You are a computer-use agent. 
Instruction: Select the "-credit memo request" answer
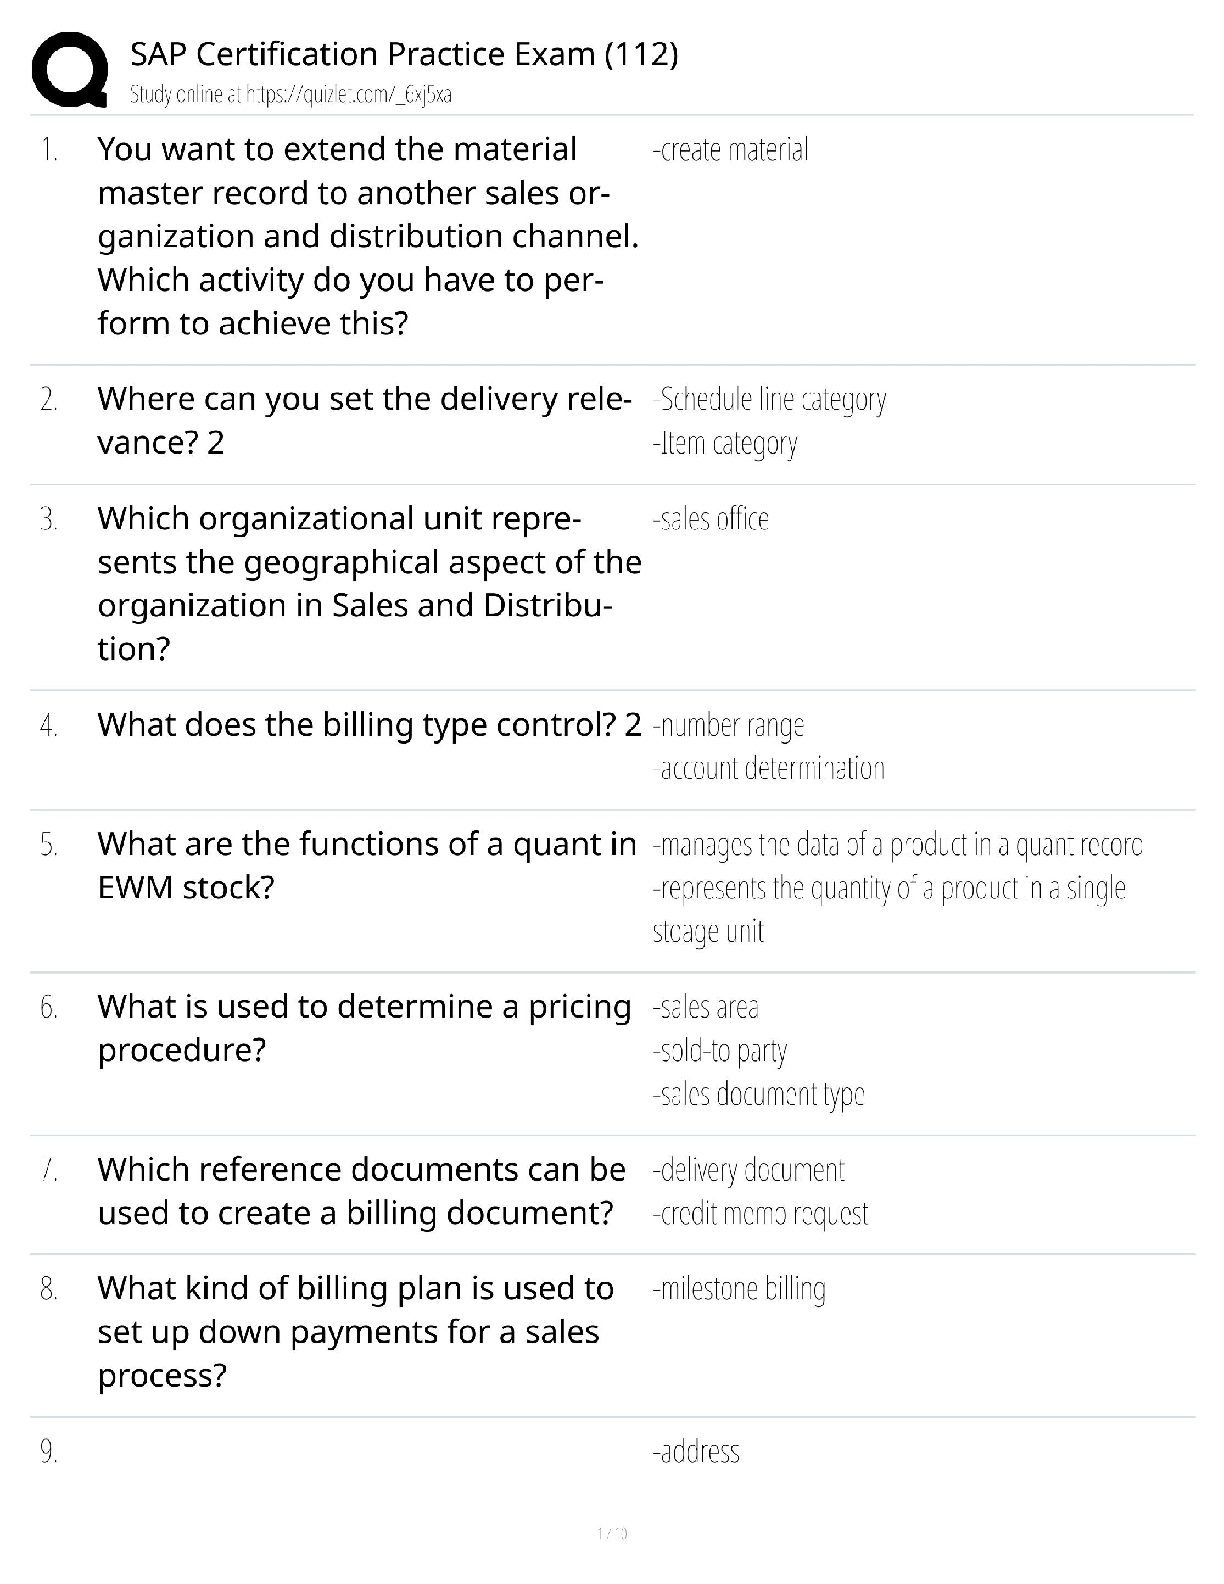[760, 1213]
